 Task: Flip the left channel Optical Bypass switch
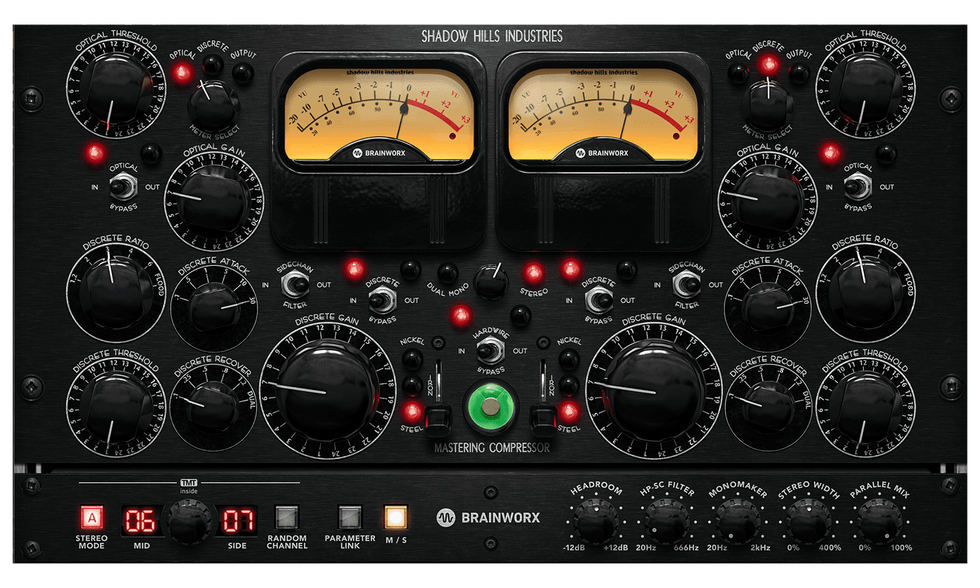point(122,186)
